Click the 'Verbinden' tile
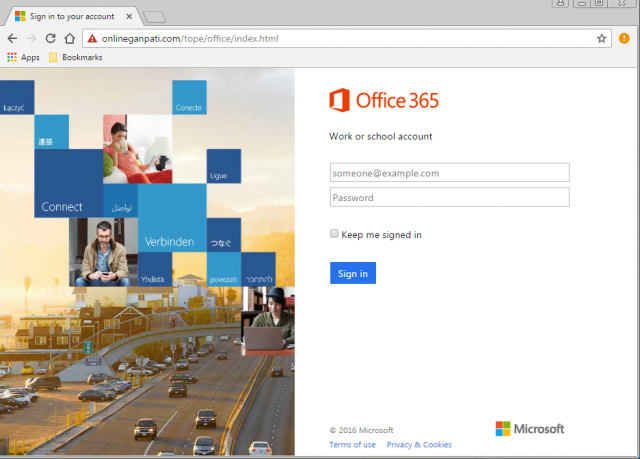 [172, 217]
